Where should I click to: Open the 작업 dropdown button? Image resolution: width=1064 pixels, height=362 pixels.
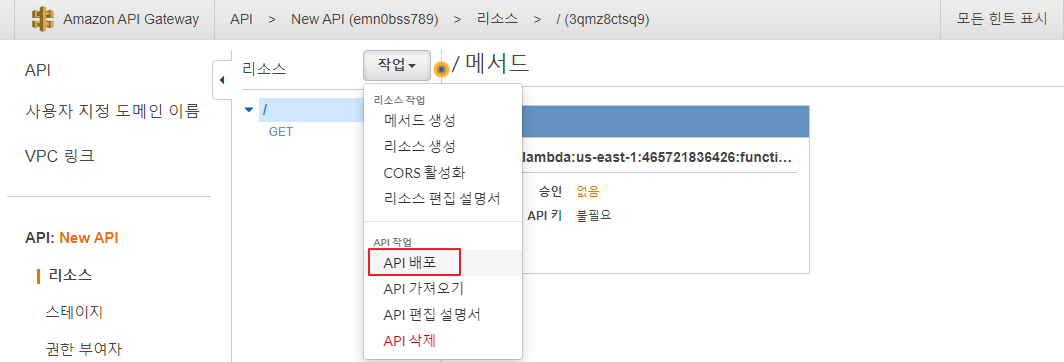pyautogui.click(x=397, y=65)
